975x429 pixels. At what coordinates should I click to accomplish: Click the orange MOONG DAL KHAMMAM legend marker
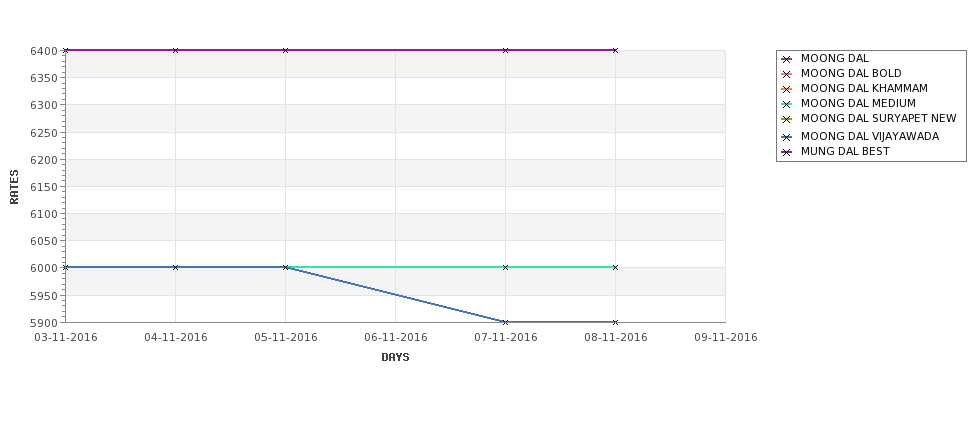[x=787, y=89]
